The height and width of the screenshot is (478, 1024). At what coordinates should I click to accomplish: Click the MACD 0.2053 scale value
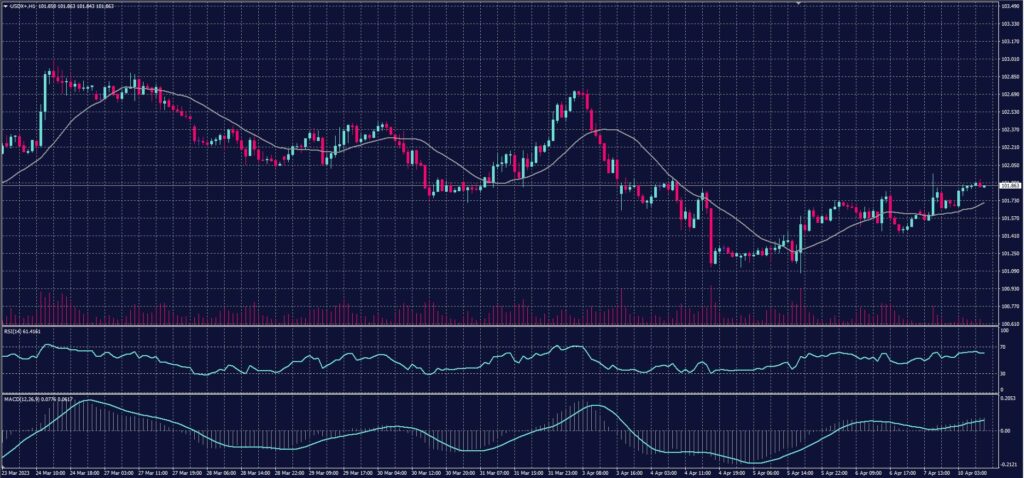pyautogui.click(x=1008, y=398)
